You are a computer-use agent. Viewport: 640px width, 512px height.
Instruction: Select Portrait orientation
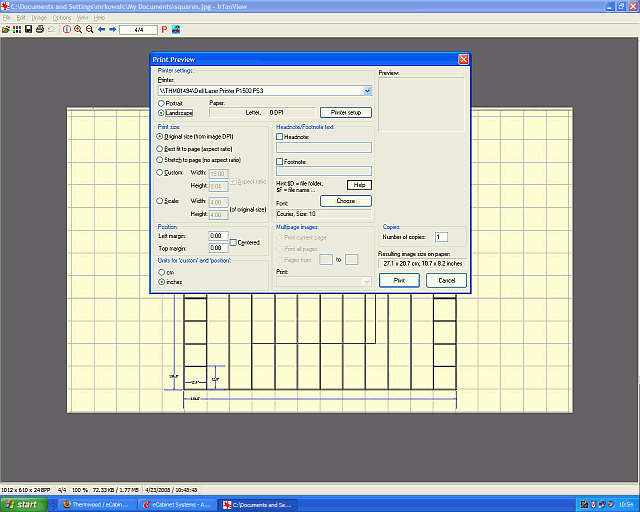click(x=161, y=103)
